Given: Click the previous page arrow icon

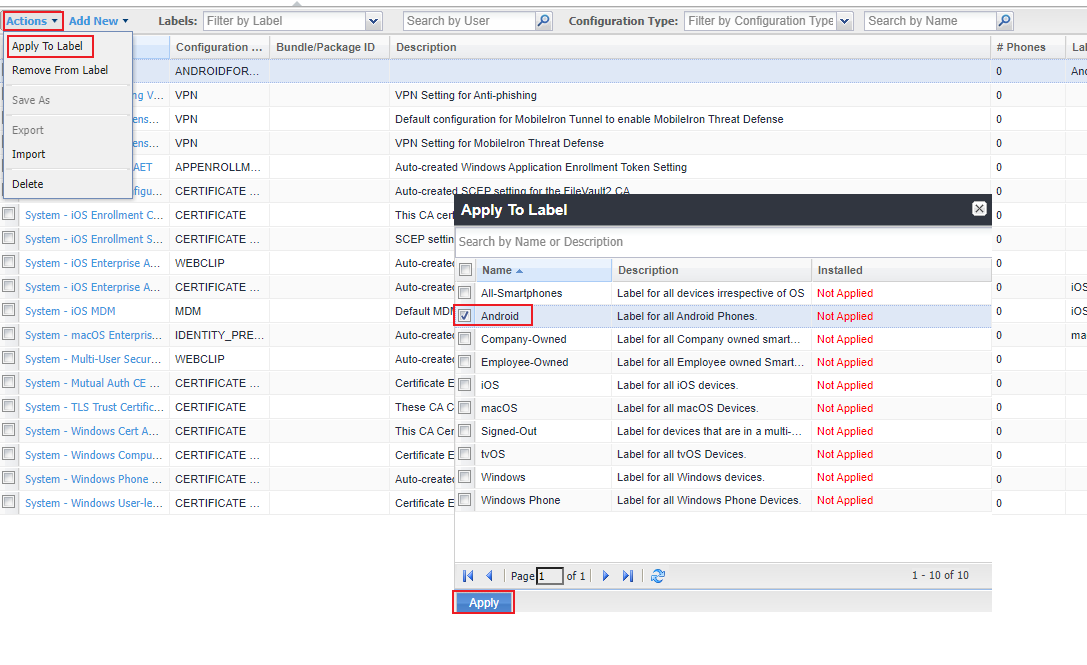Looking at the screenshot, I should tap(489, 575).
